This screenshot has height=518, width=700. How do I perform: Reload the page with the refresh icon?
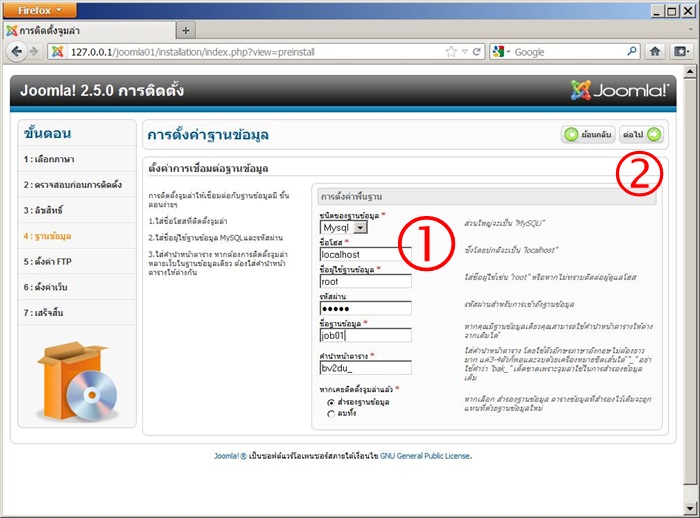[476, 52]
